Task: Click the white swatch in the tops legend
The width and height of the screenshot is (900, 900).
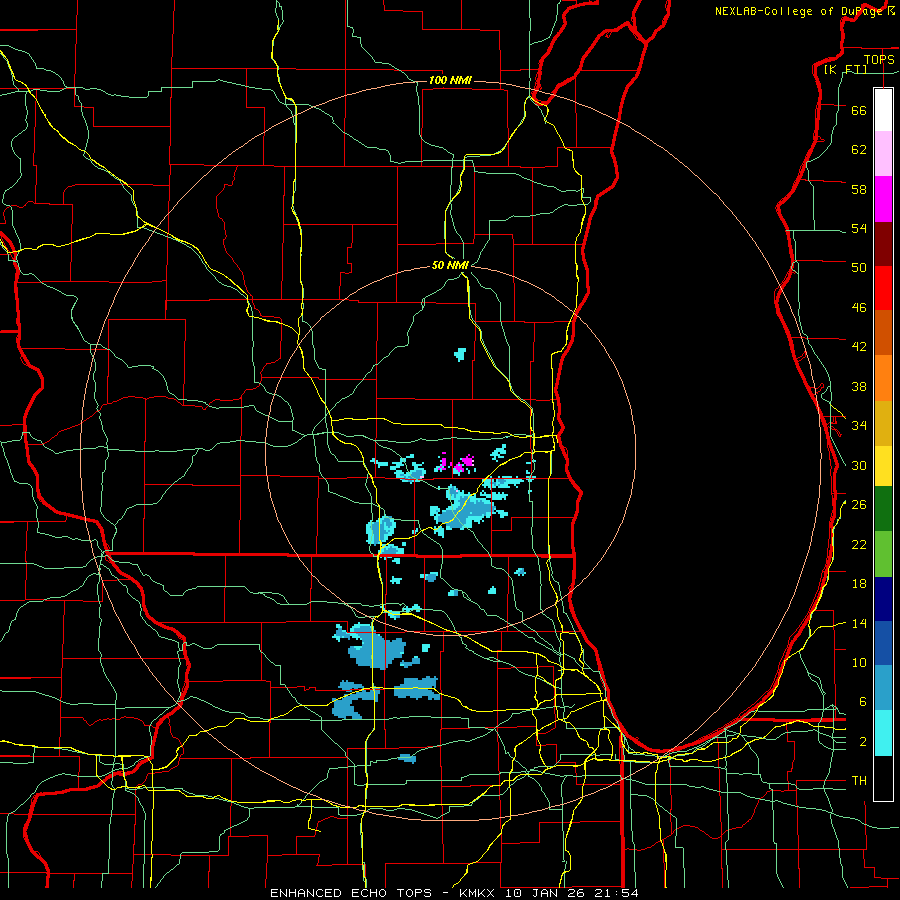Action: pyautogui.click(x=883, y=110)
